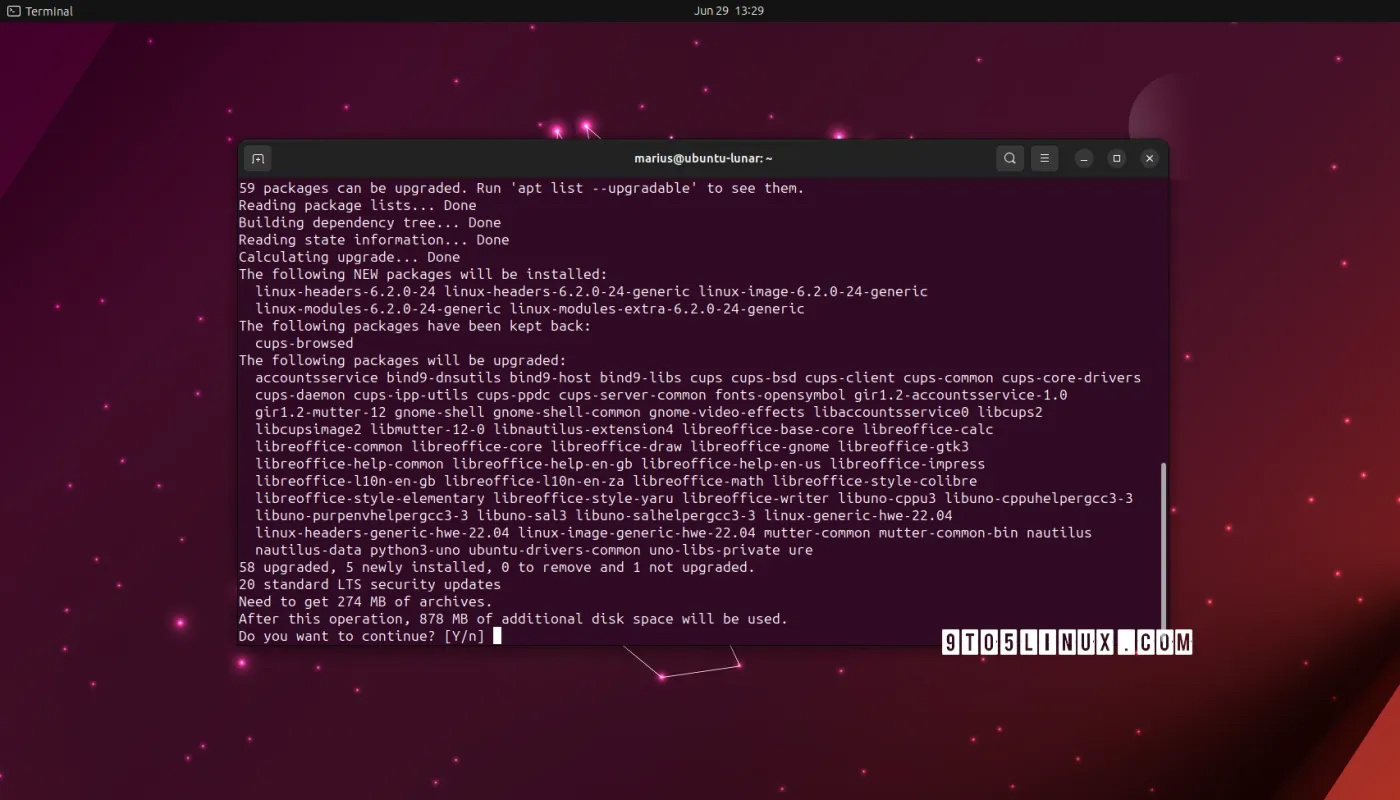This screenshot has width=1400, height=800.
Task: Click the 'accountsservice' package name
Action: click(317, 378)
